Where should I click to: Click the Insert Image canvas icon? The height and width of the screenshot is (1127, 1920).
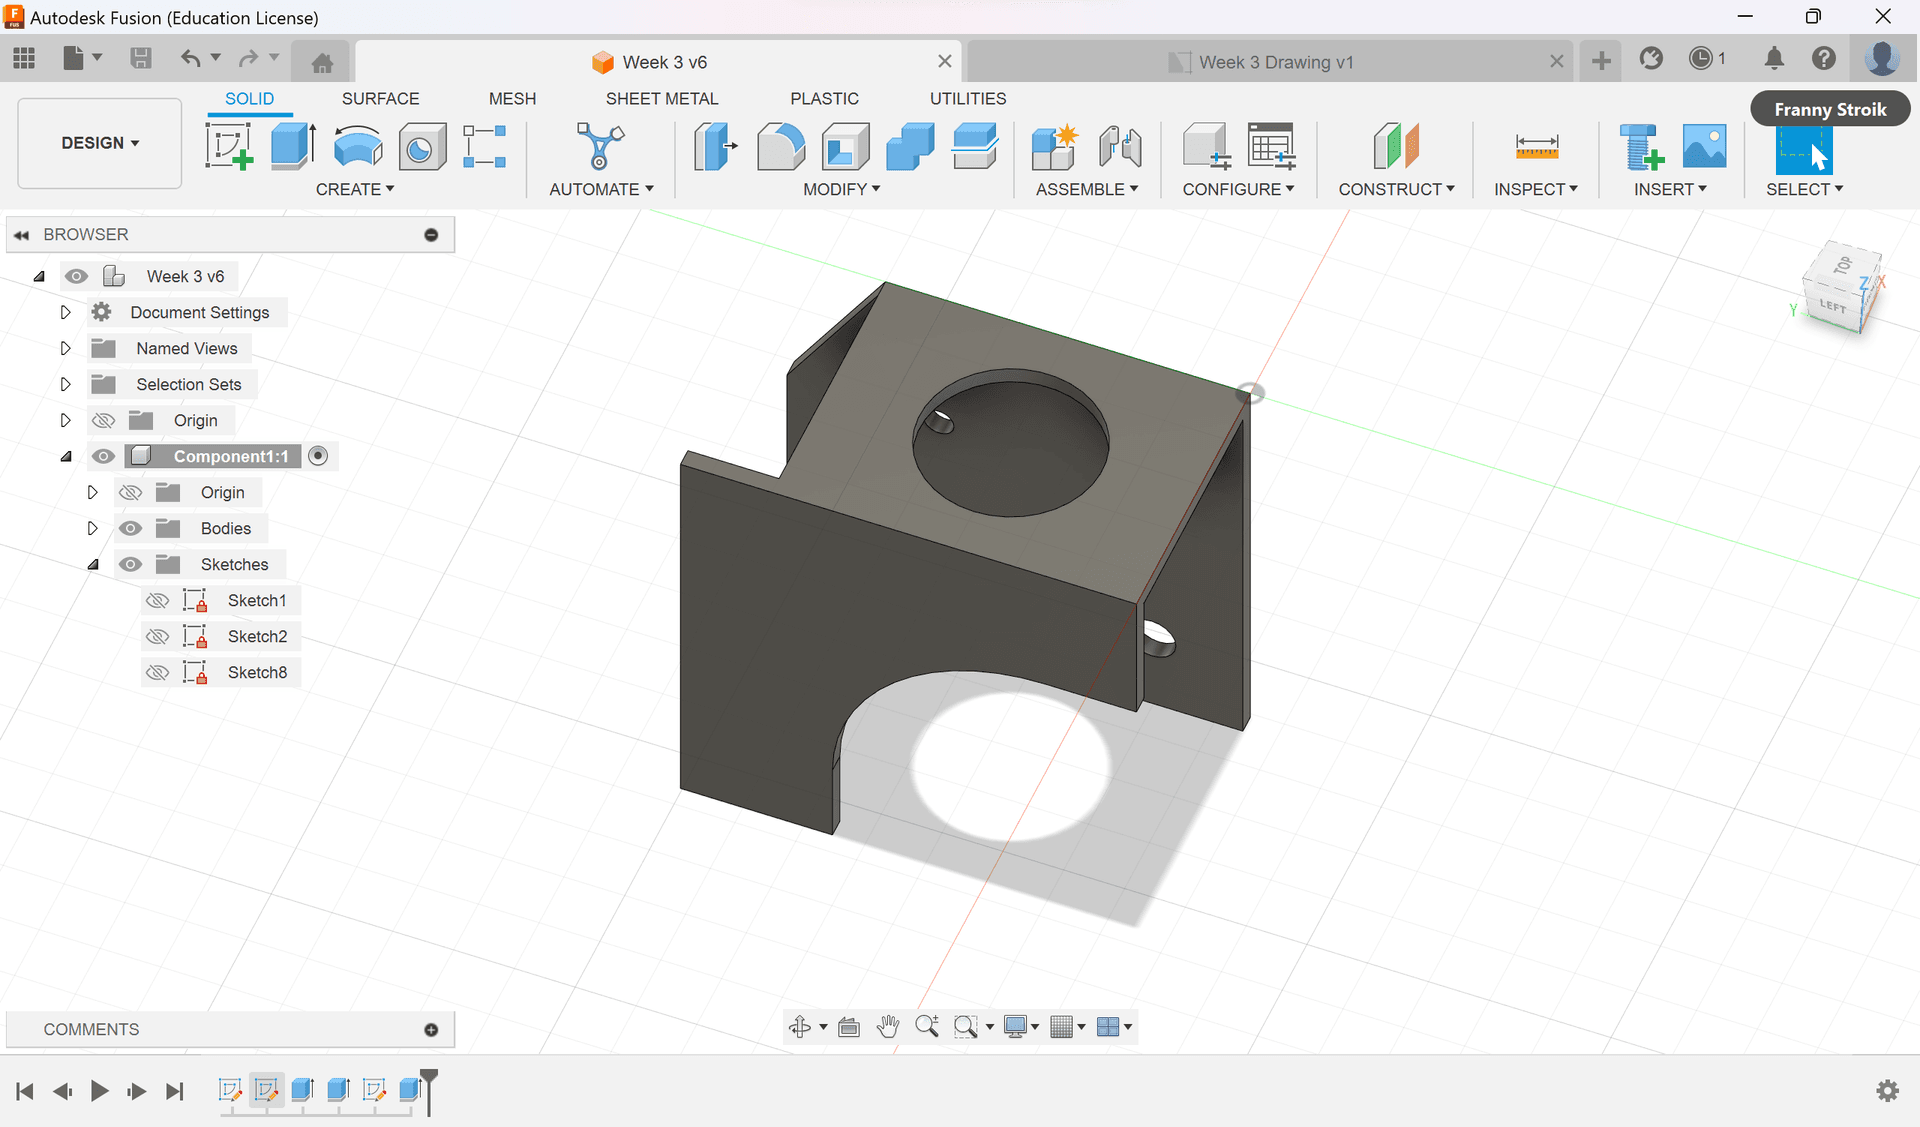(x=1705, y=146)
